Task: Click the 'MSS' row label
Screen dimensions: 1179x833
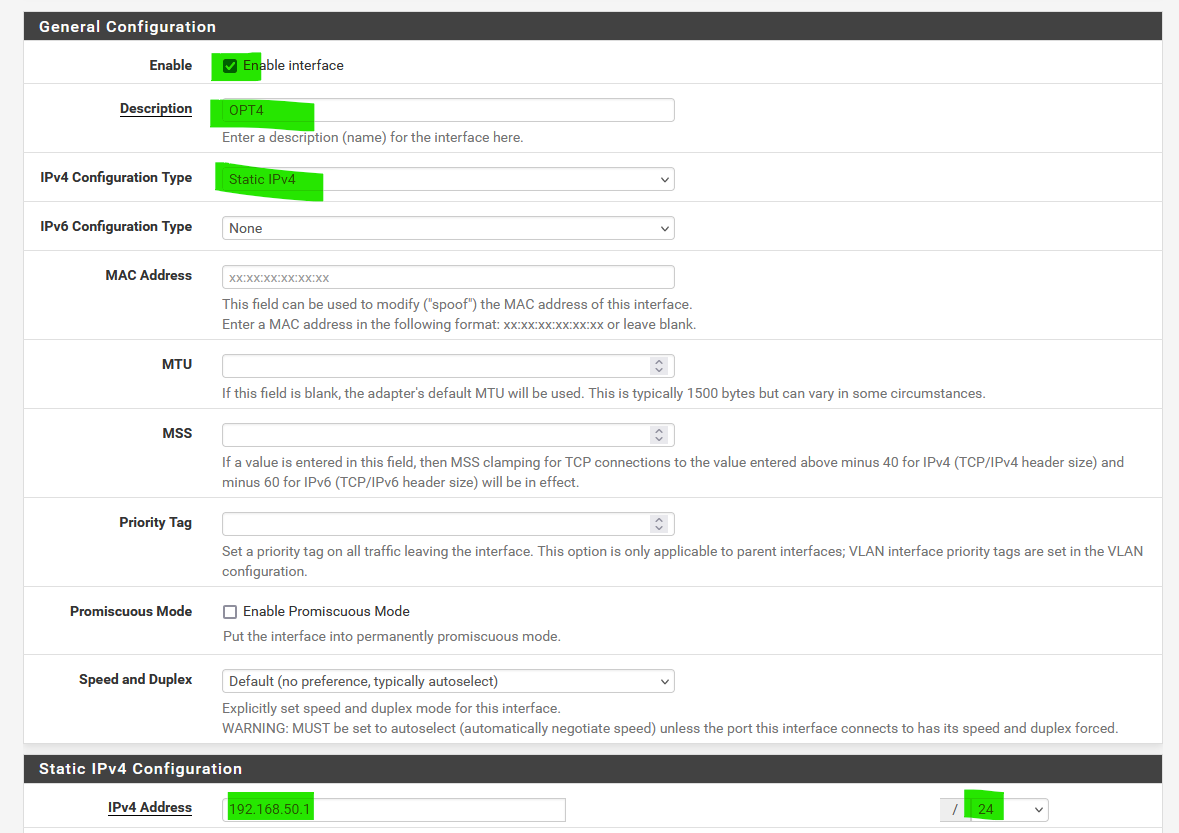Action: tap(177, 433)
